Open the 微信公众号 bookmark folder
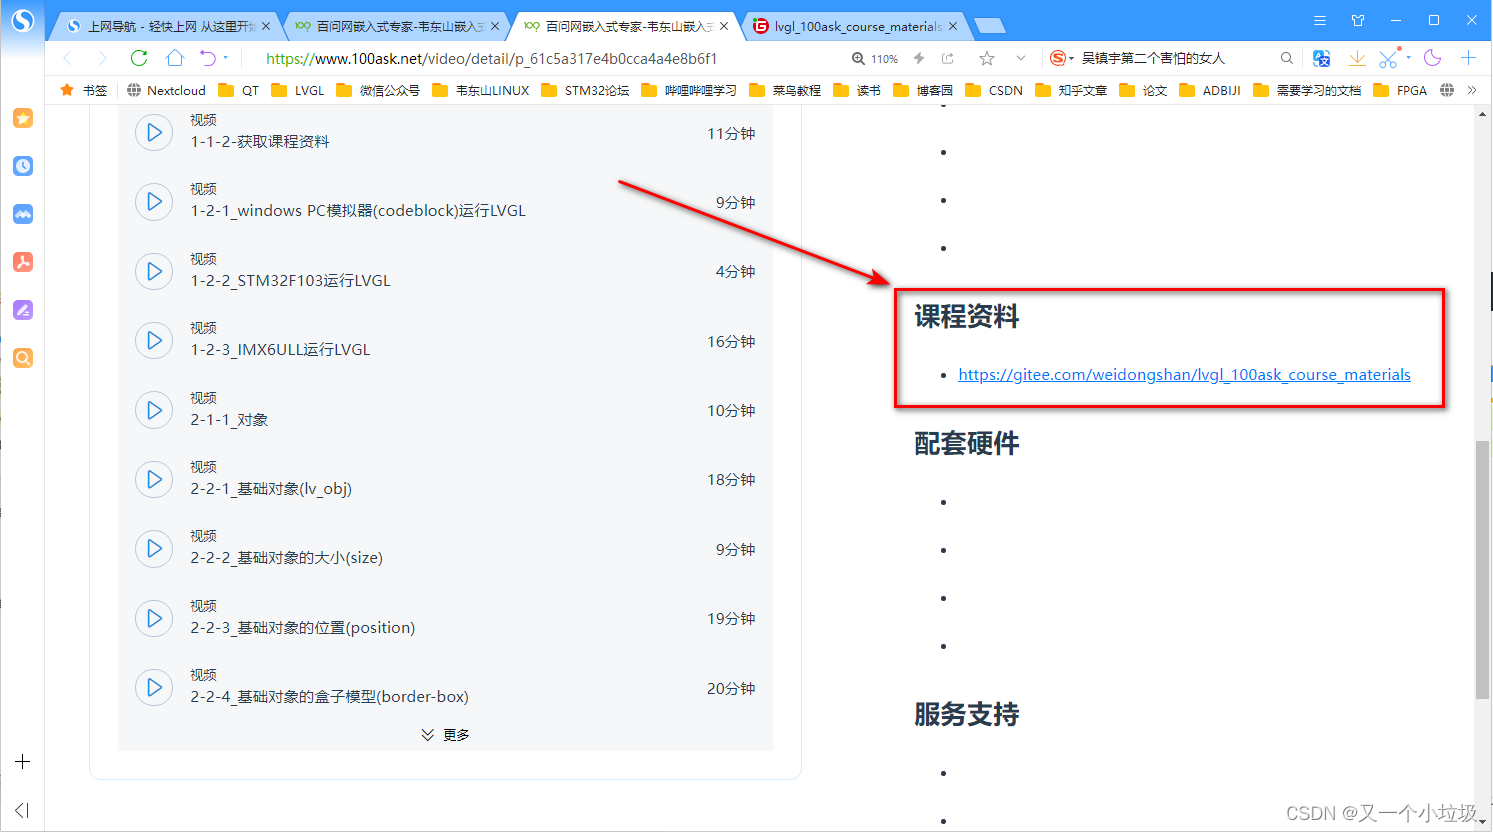The height and width of the screenshot is (832, 1493). pos(378,90)
